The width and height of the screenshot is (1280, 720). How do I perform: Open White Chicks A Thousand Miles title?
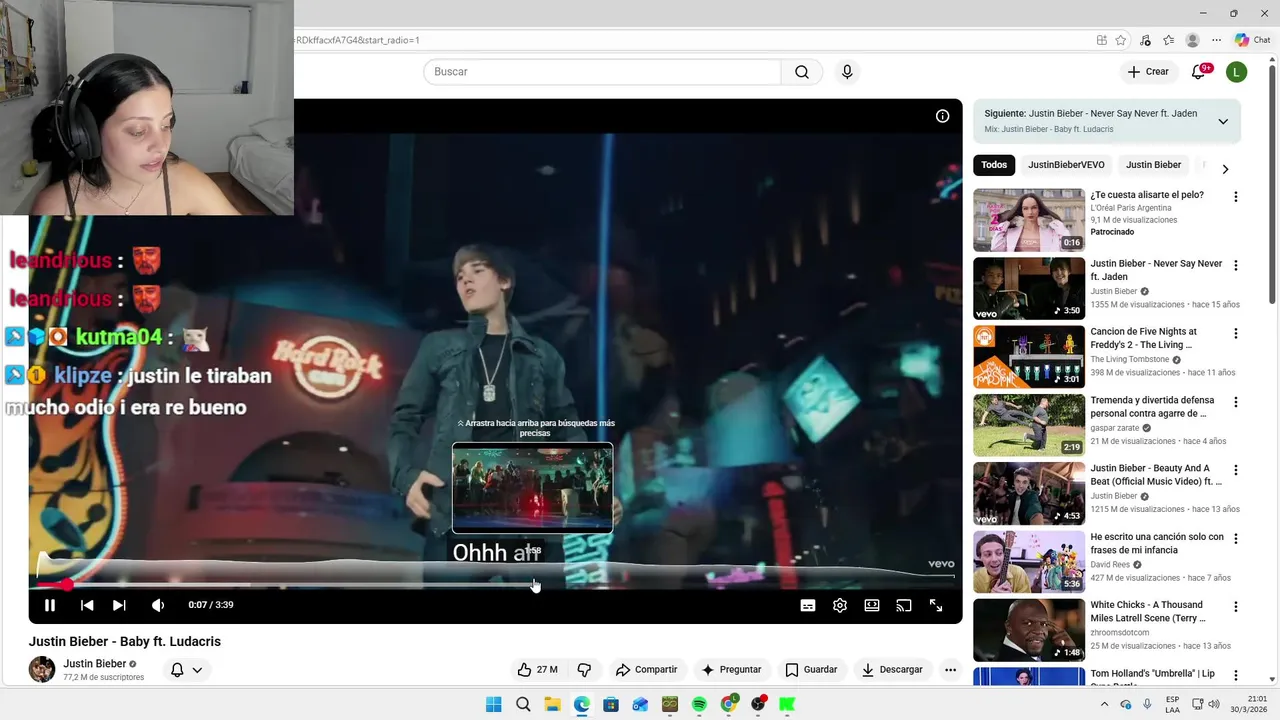click(1147, 611)
